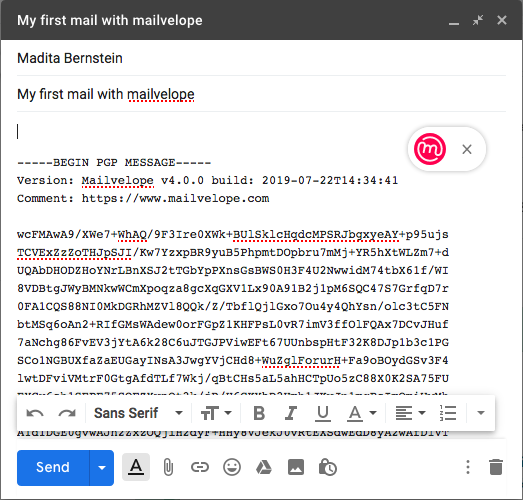Dismiss the Mailvelope button with X

click(x=467, y=149)
